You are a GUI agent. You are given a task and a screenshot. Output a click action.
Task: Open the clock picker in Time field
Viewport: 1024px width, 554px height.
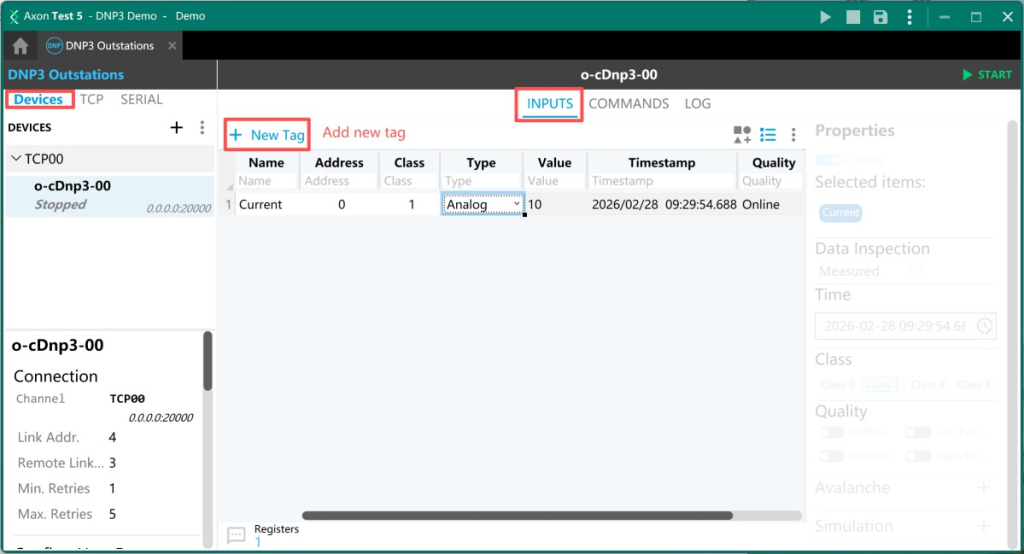[x=984, y=326]
